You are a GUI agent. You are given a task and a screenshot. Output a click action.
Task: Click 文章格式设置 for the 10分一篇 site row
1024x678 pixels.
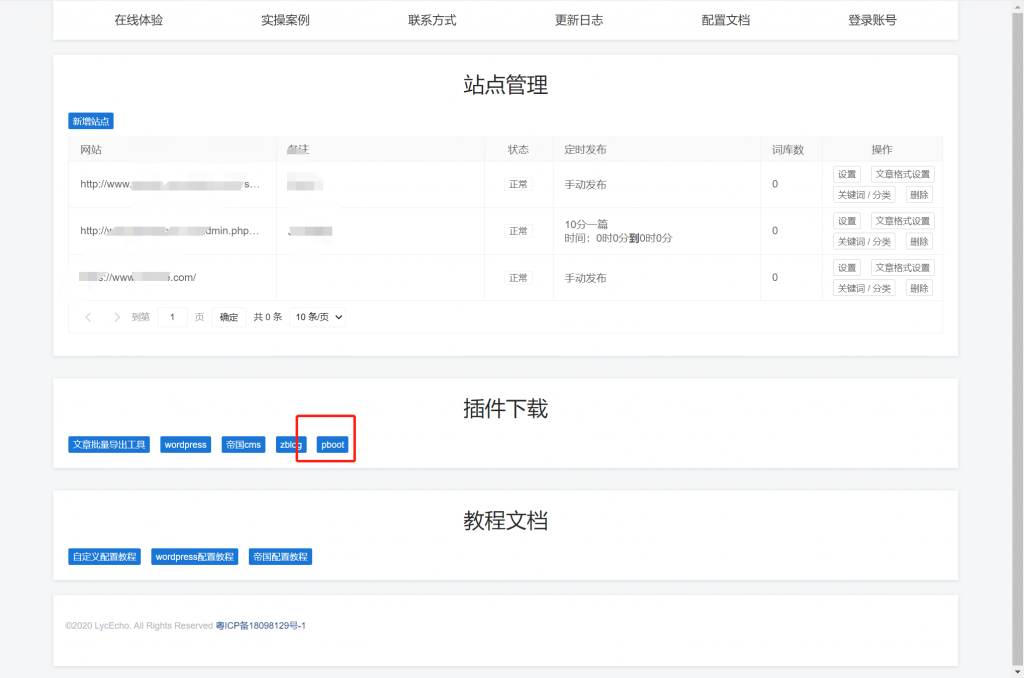pos(903,221)
